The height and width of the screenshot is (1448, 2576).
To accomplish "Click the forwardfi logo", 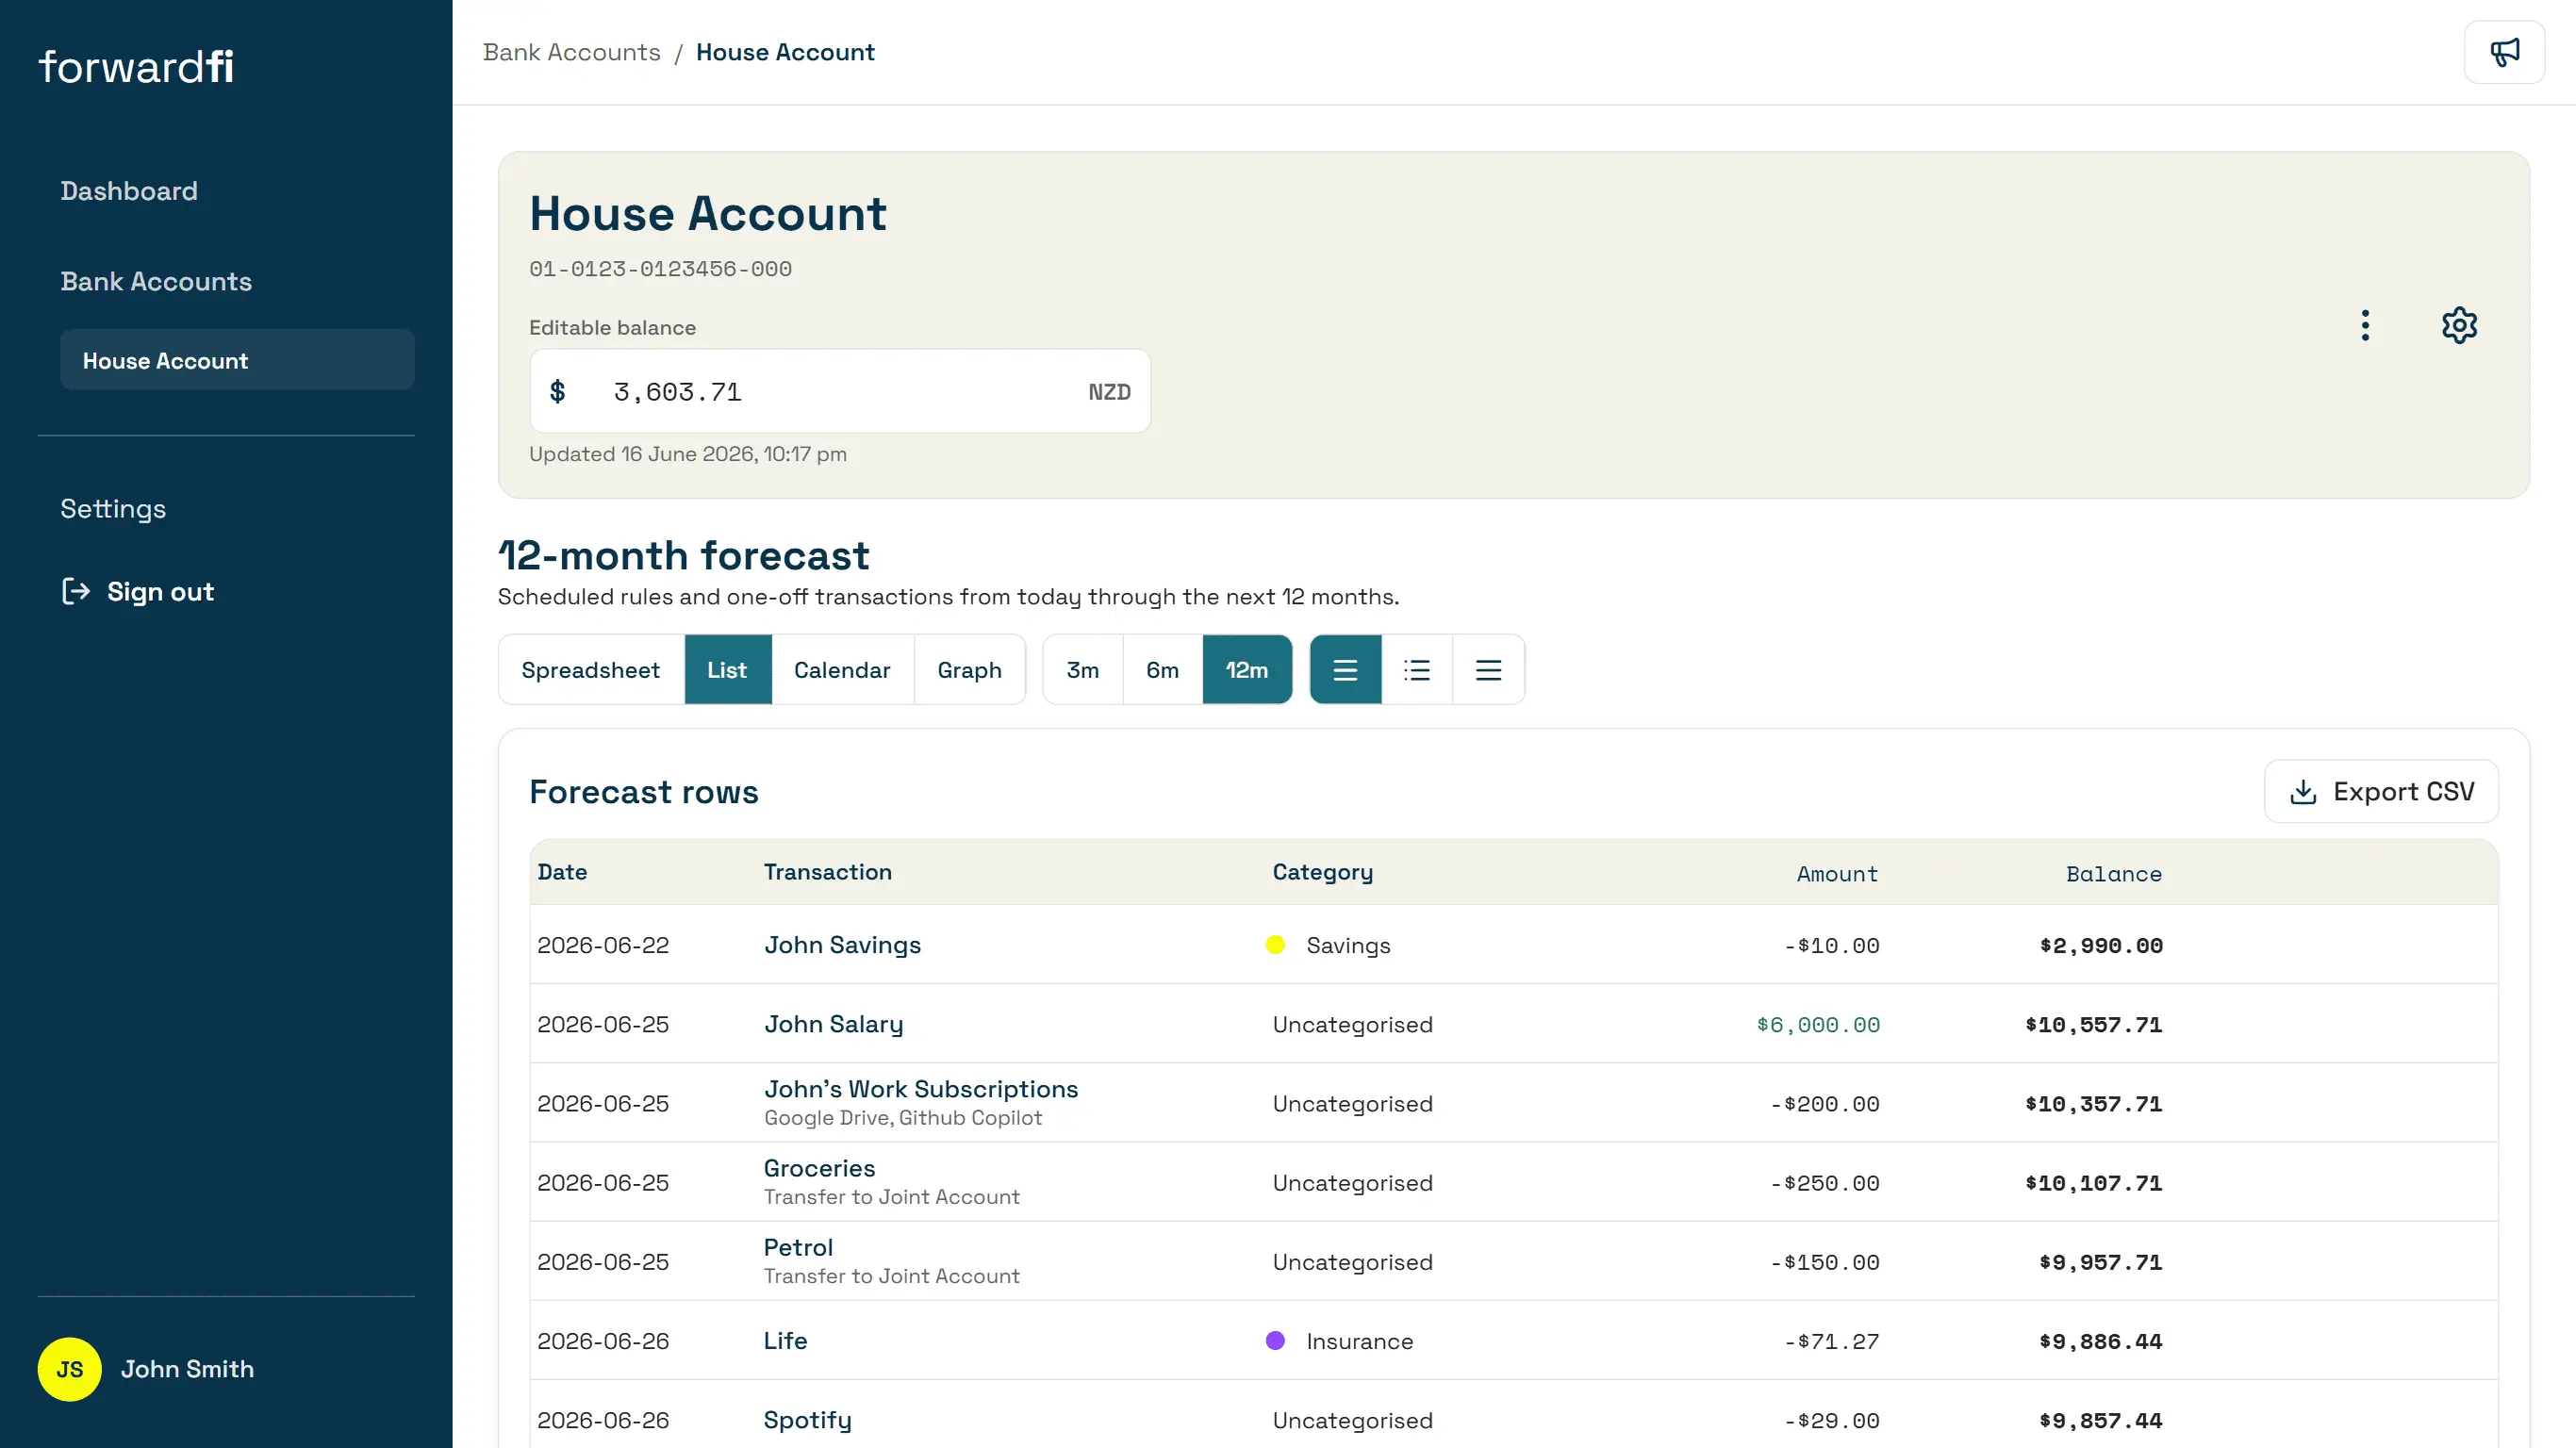I will 136,67.
